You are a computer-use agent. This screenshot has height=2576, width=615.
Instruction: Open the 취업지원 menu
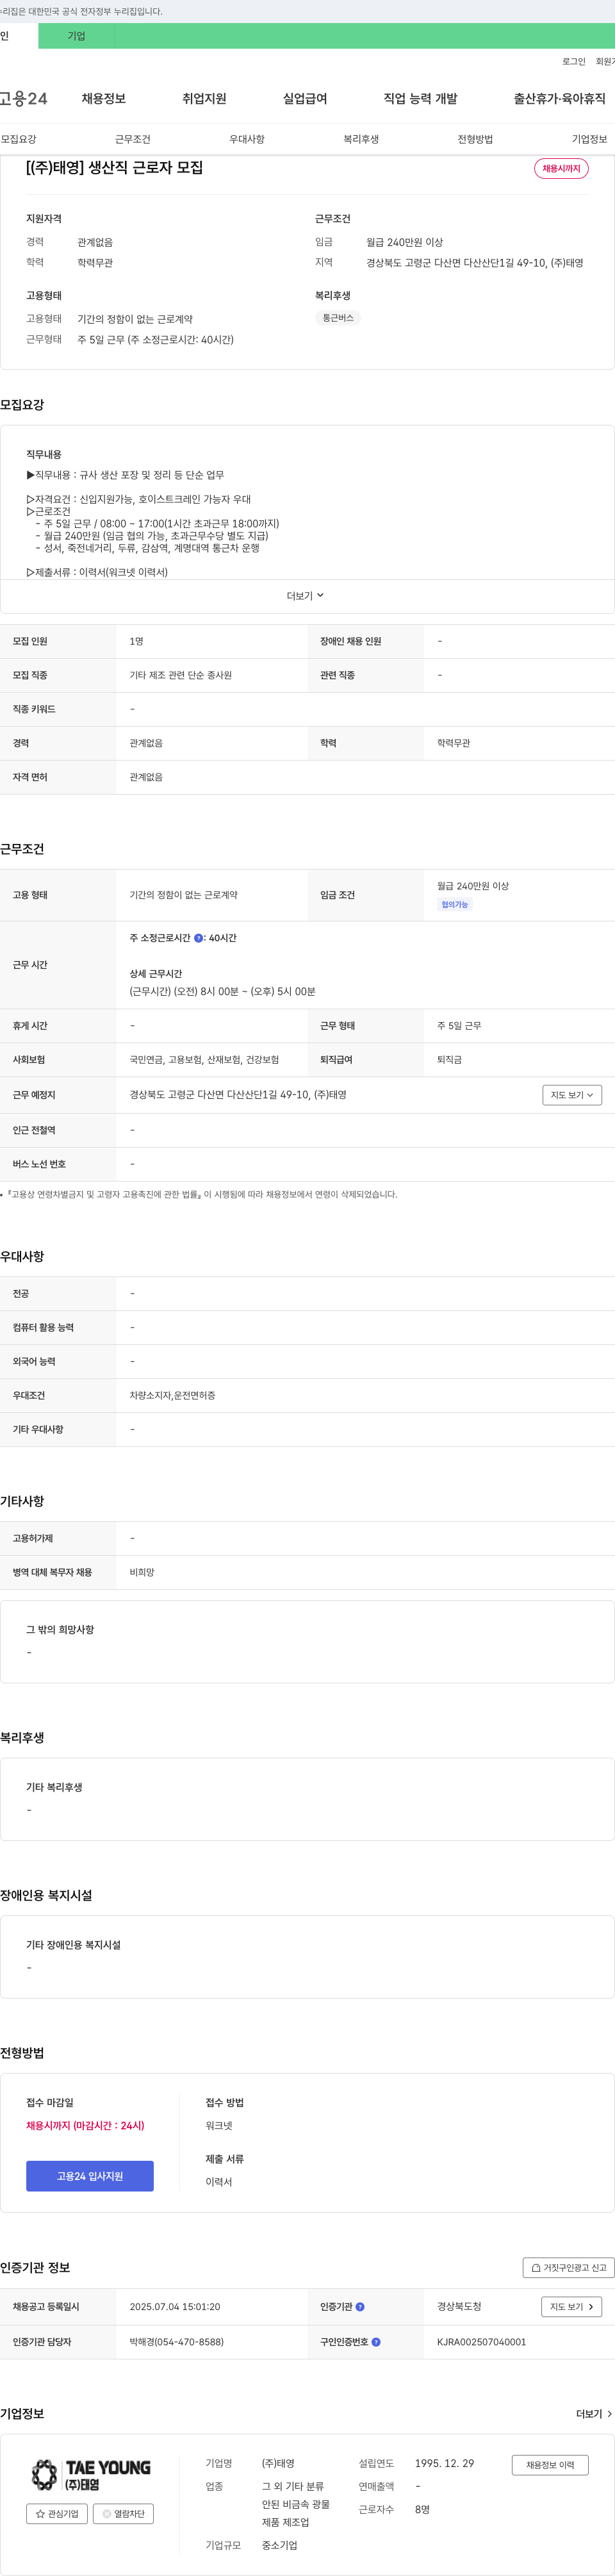point(204,99)
